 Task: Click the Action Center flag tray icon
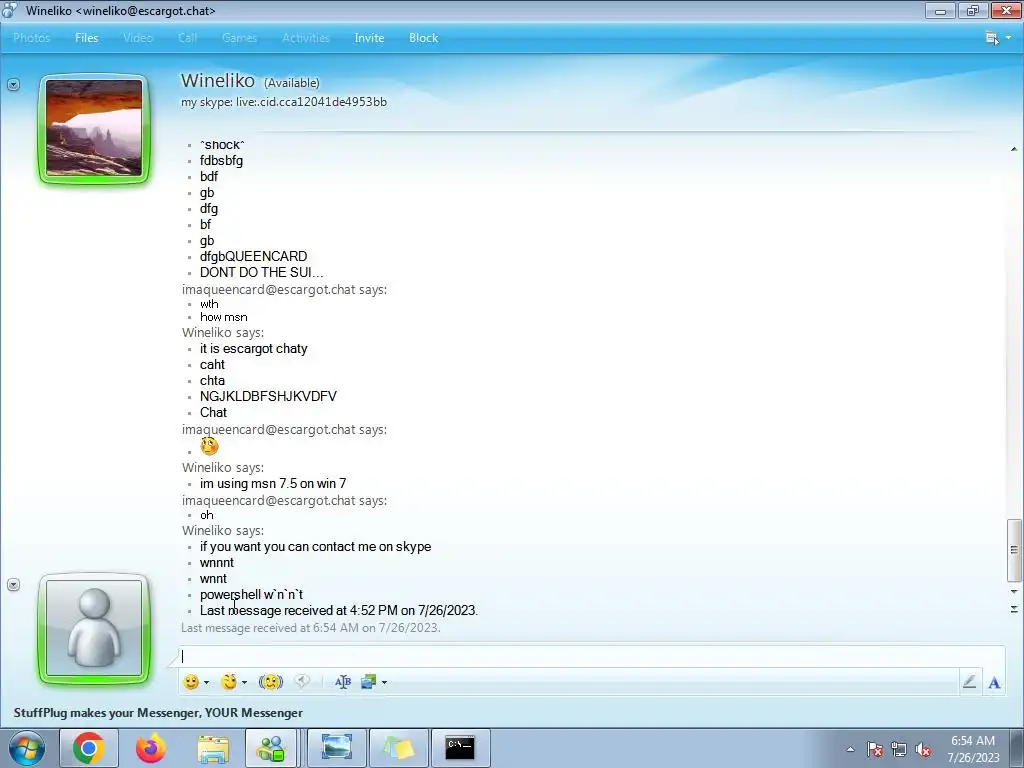[875, 749]
